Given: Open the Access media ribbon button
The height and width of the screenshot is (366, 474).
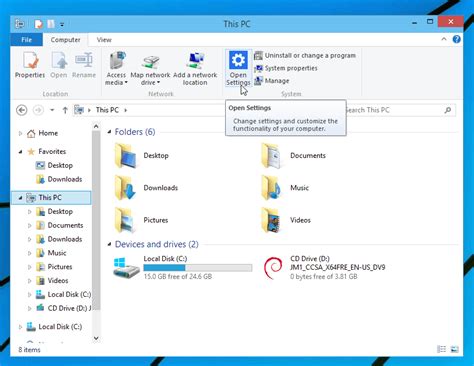Looking at the screenshot, I should coord(117,61).
